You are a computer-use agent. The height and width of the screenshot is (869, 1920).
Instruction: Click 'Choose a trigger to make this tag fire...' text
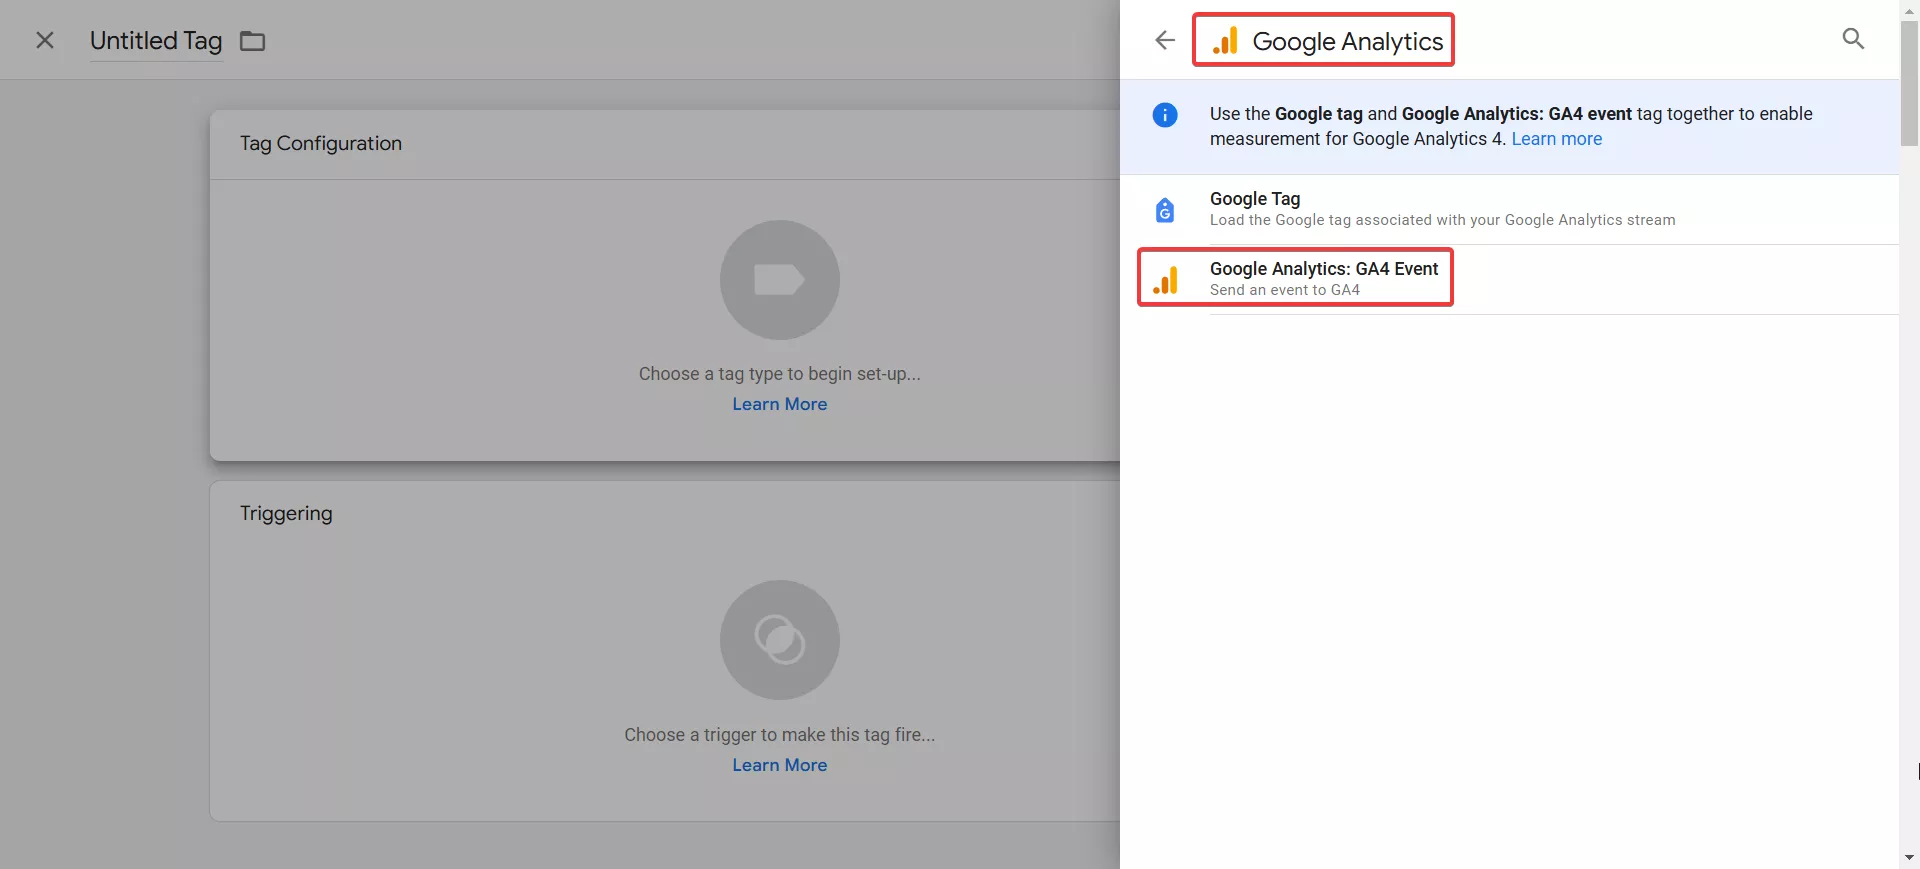(780, 735)
